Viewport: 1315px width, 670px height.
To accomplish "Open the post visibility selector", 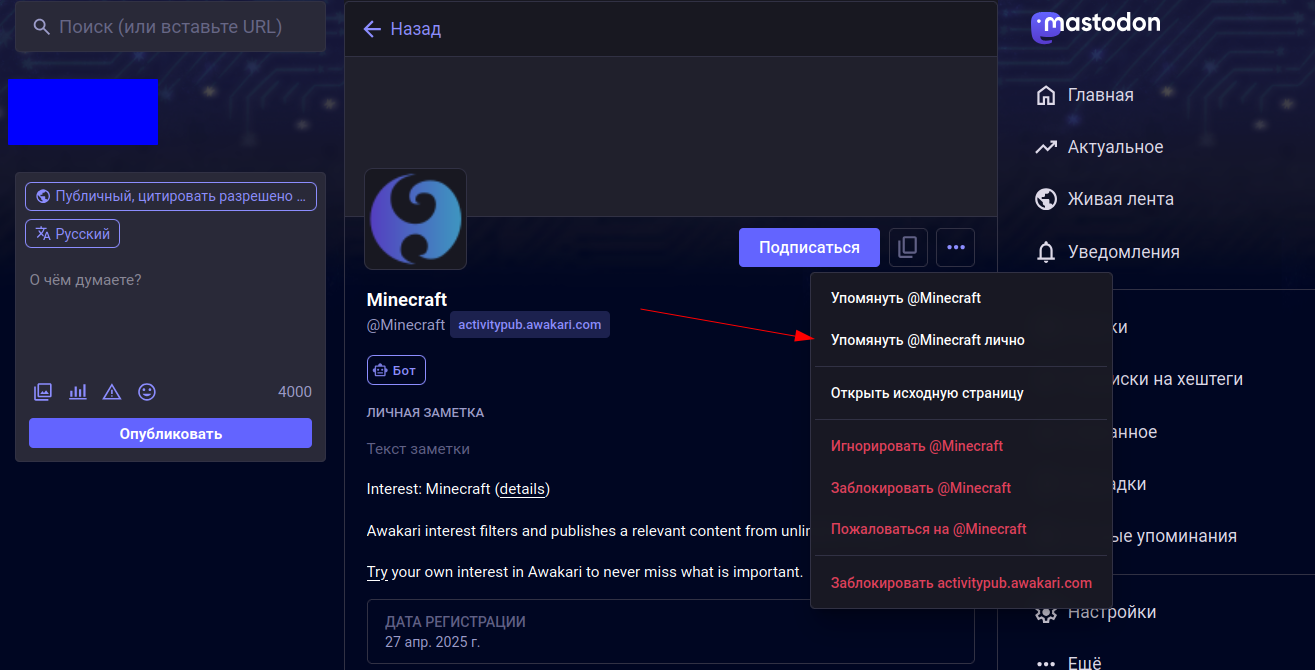I will pos(171,196).
